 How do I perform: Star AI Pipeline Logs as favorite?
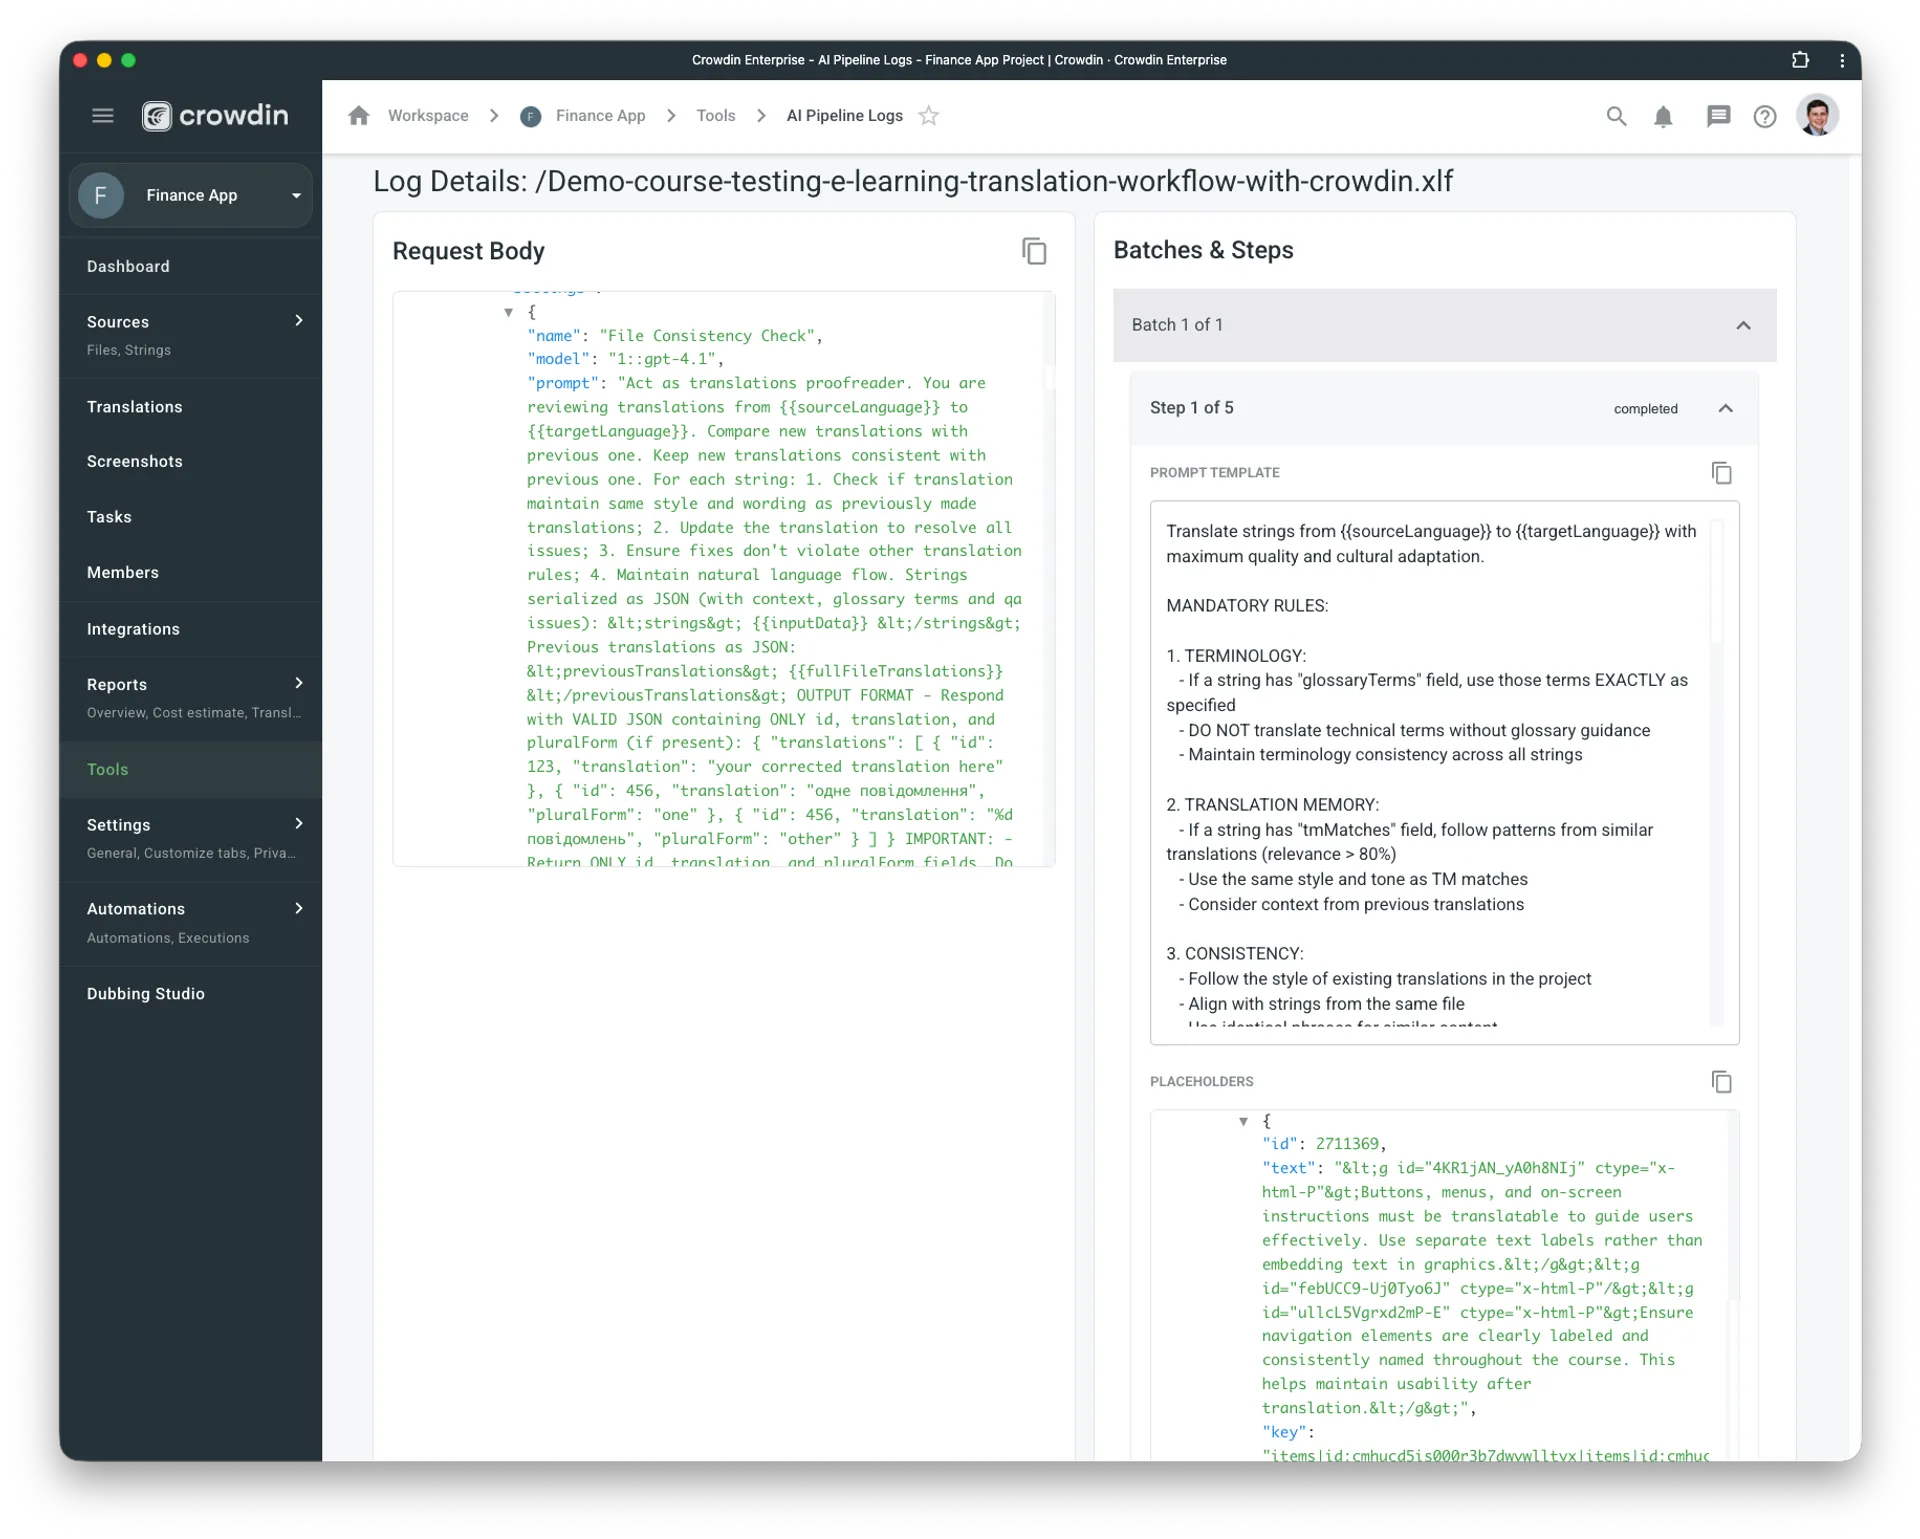929,116
